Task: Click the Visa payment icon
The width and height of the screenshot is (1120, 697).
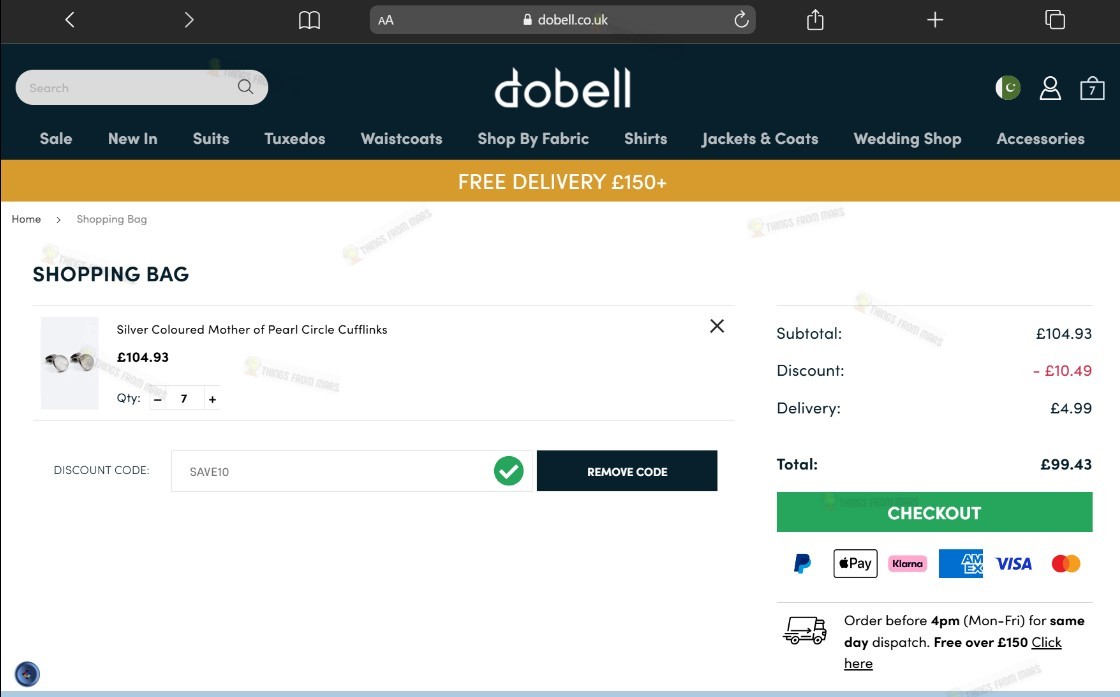Action: (x=1014, y=563)
